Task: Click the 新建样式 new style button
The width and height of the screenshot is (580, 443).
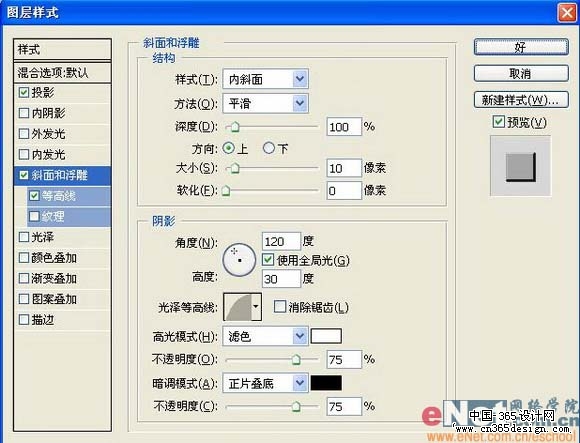Action: tap(521, 99)
